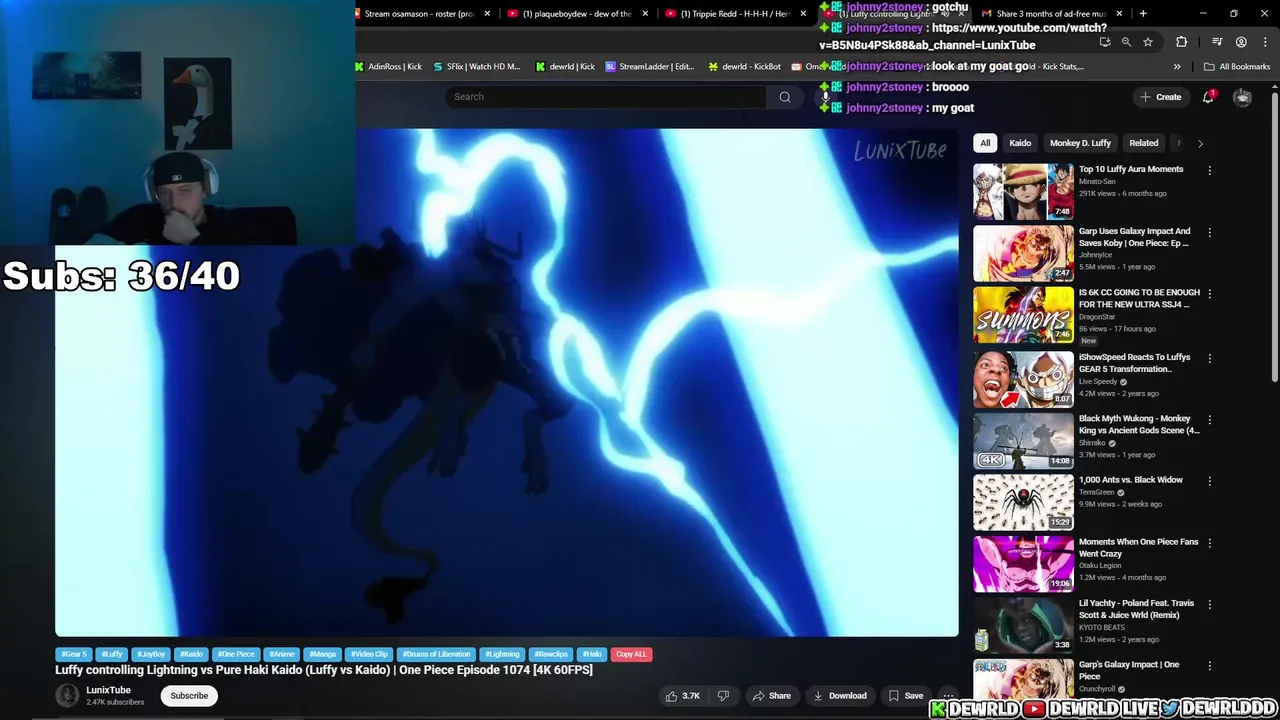Click the #Lightning hashtag chip
Image resolution: width=1280 pixels, height=720 pixels.
tap(502, 654)
